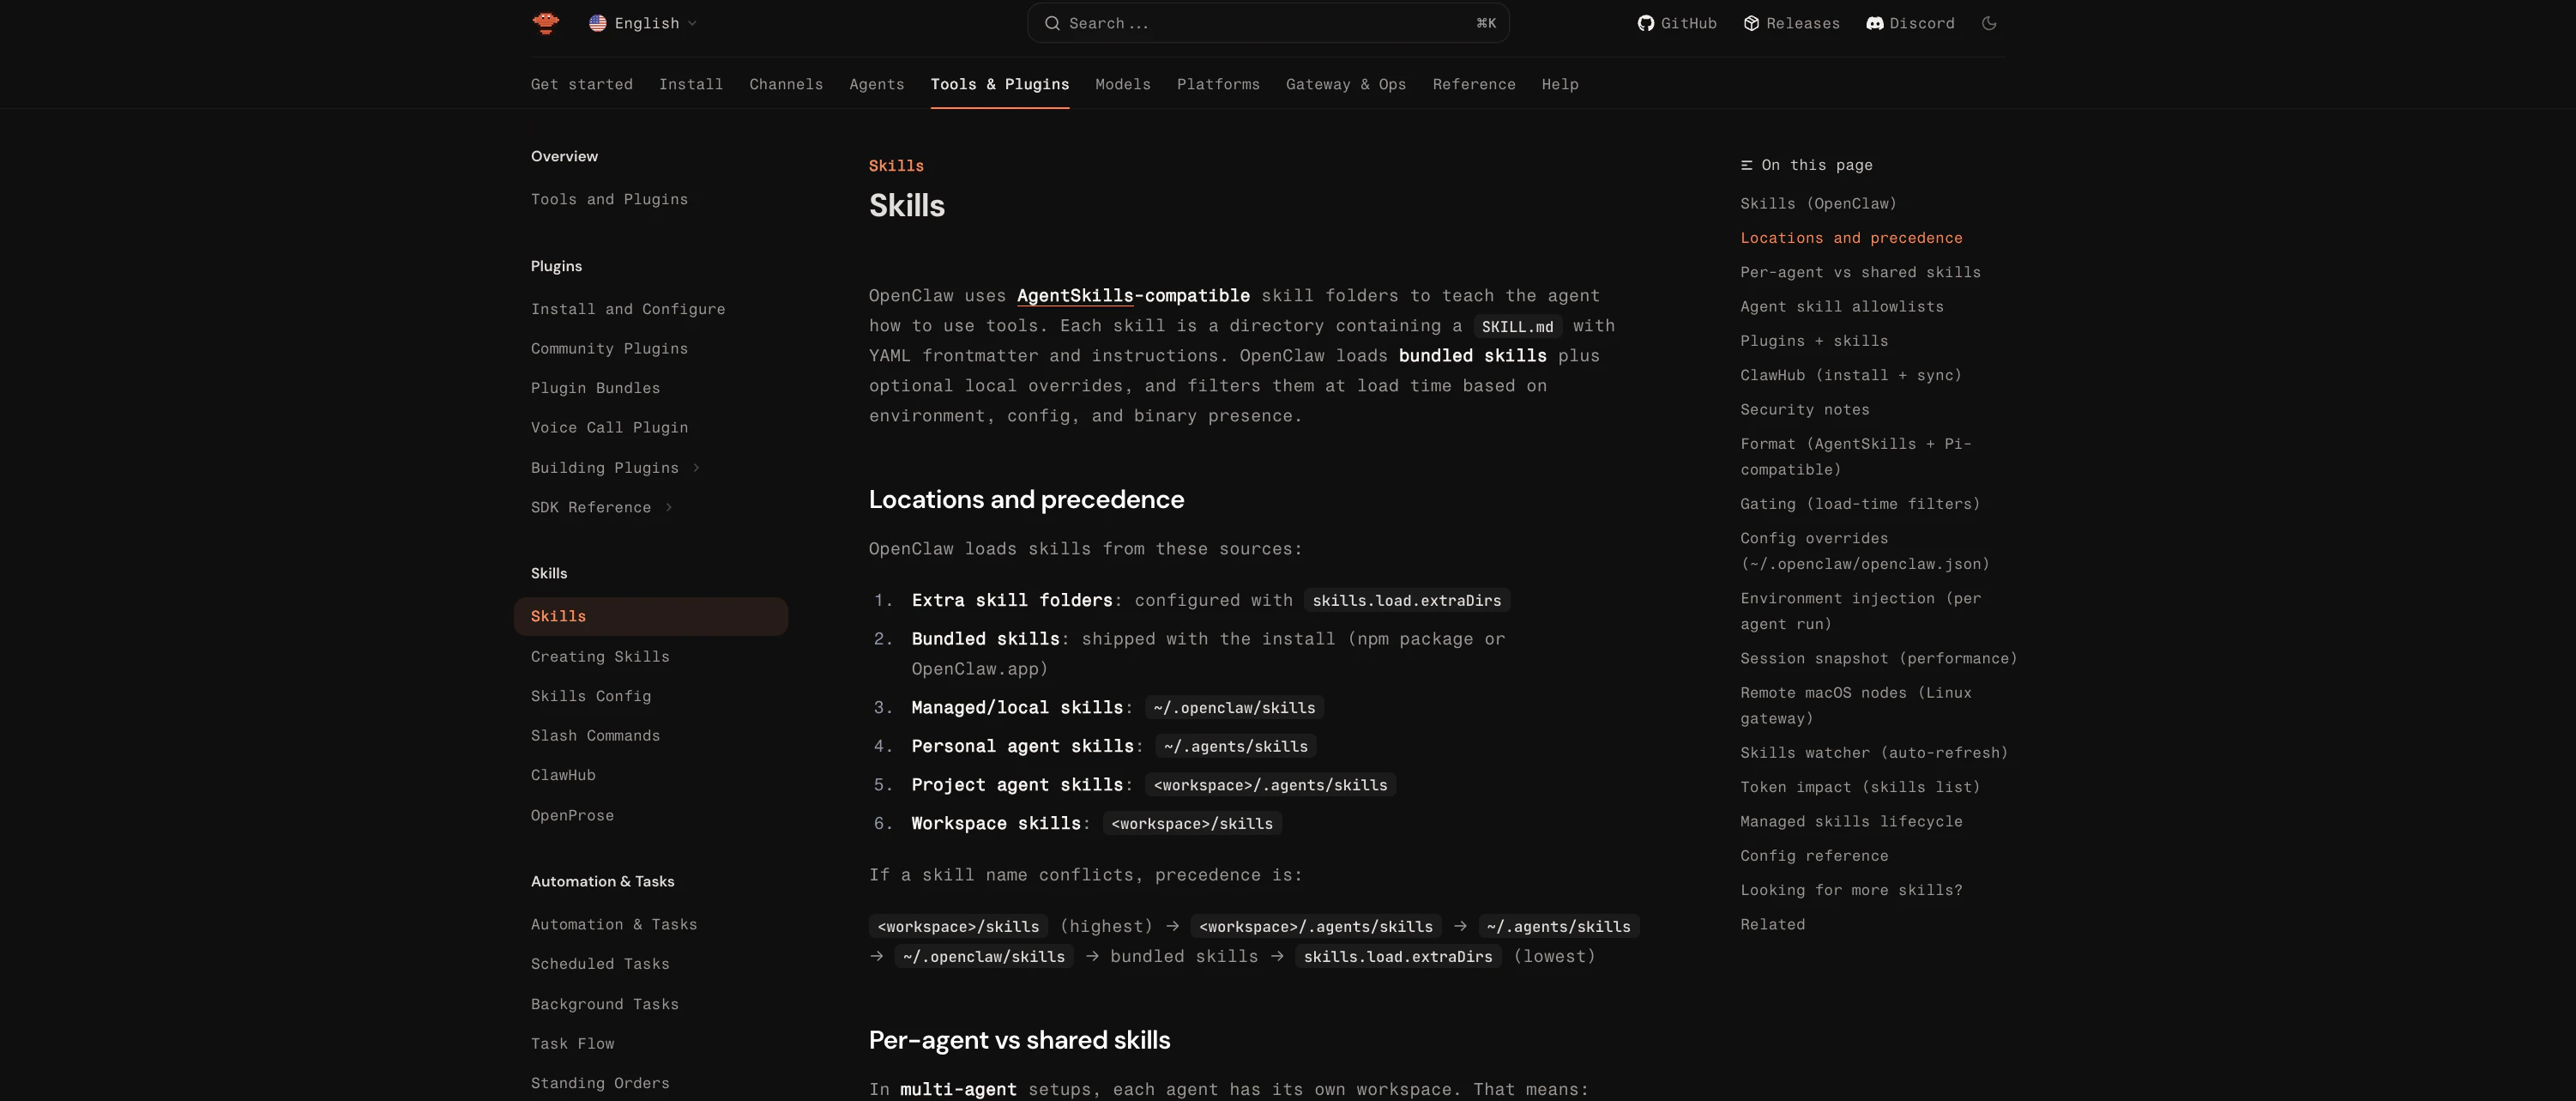The width and height of the screenshot is (2576, 1101).
Task: Switch to Models tab
Action: [x=1123, y=84]
